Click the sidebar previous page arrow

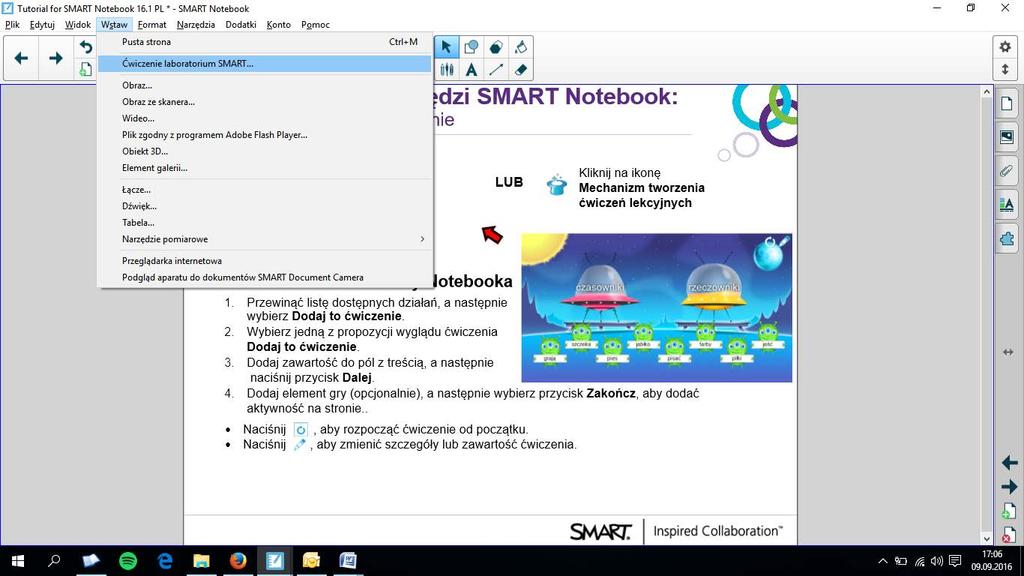tap(1009, 463)
